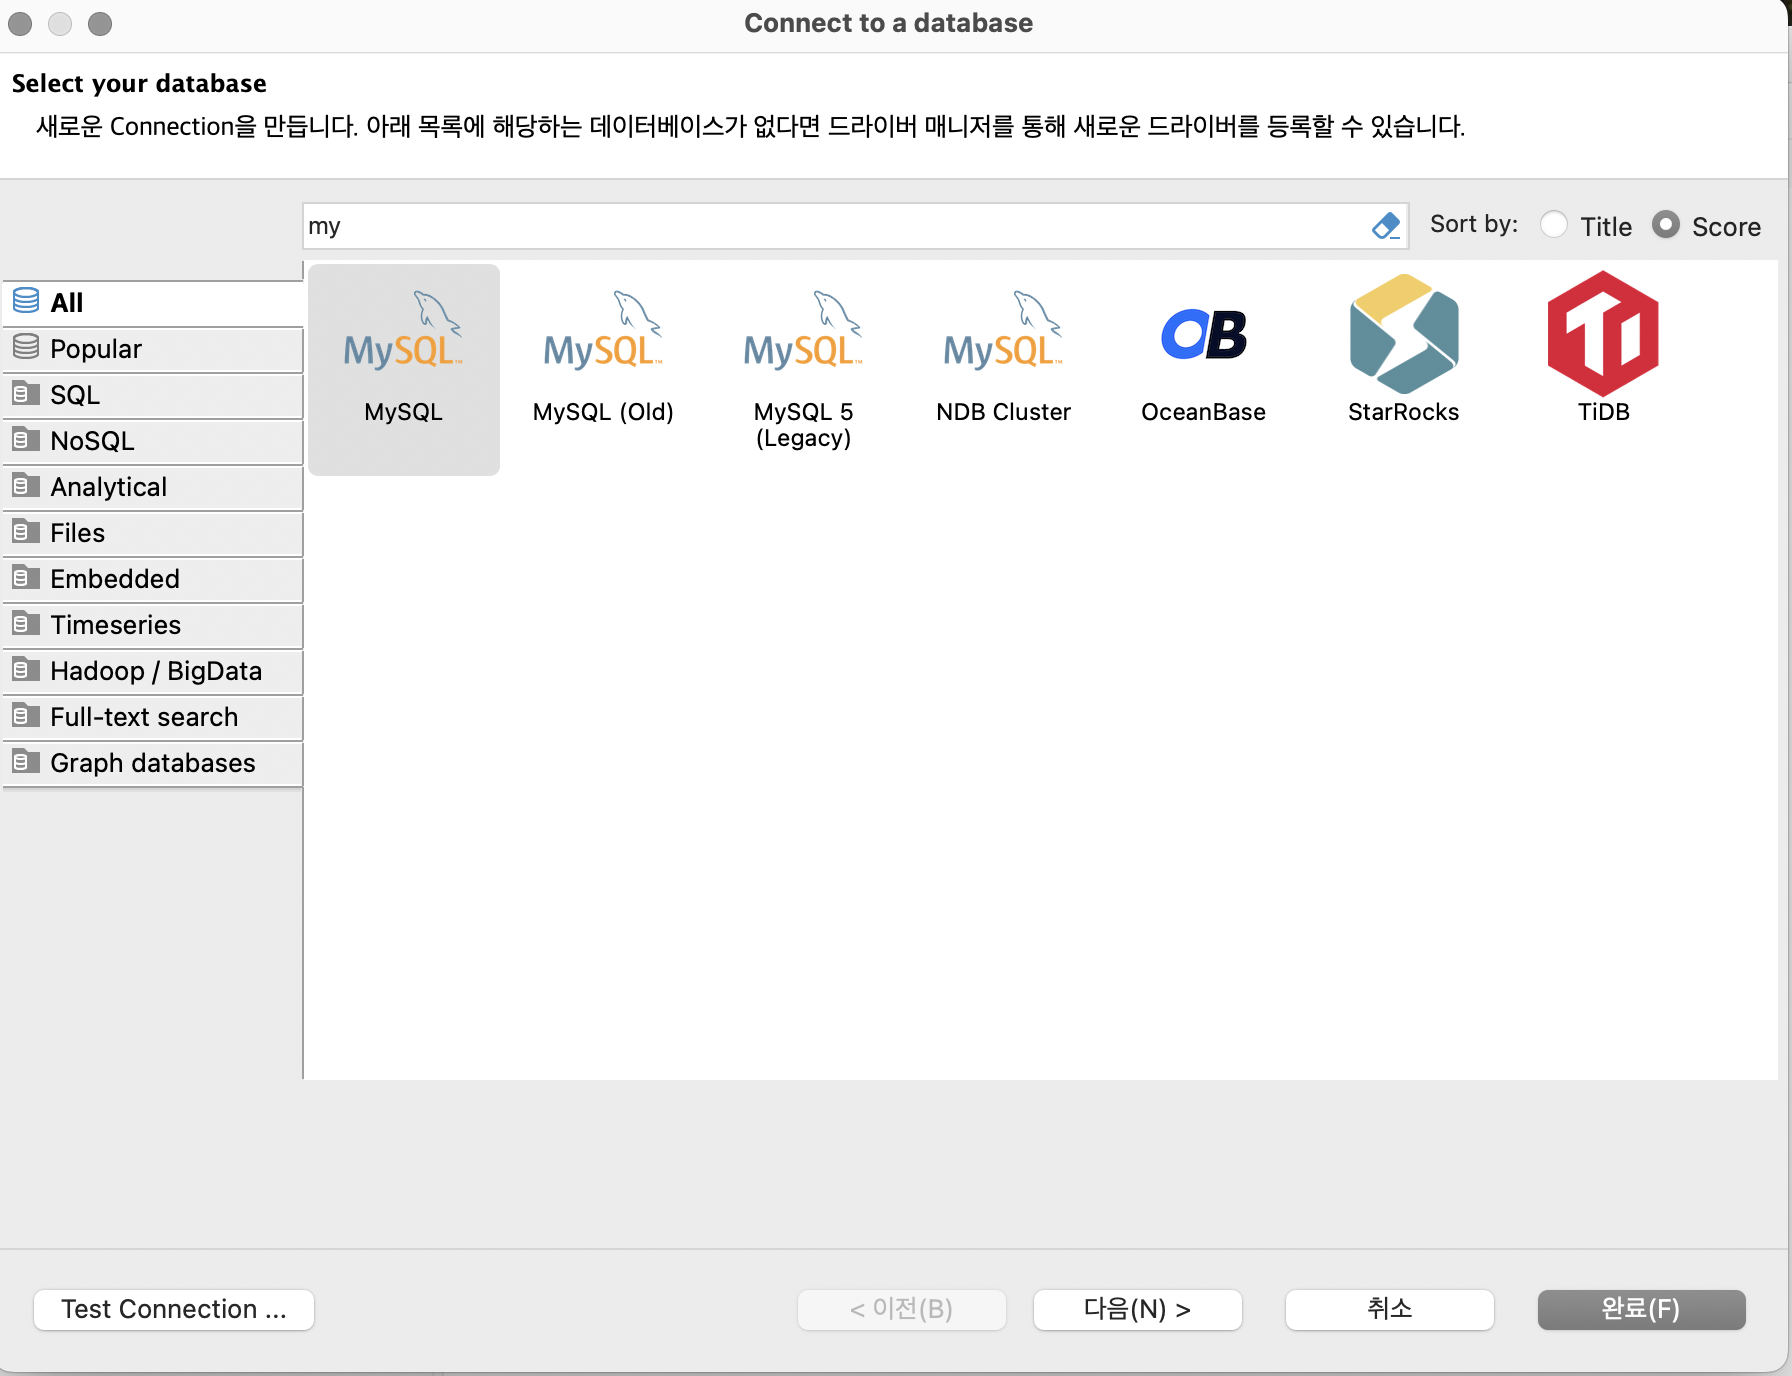The height and width of the screenshot is (1376, 1792).
Task: Click the SQL category folder icon
Action: [26, 393]
